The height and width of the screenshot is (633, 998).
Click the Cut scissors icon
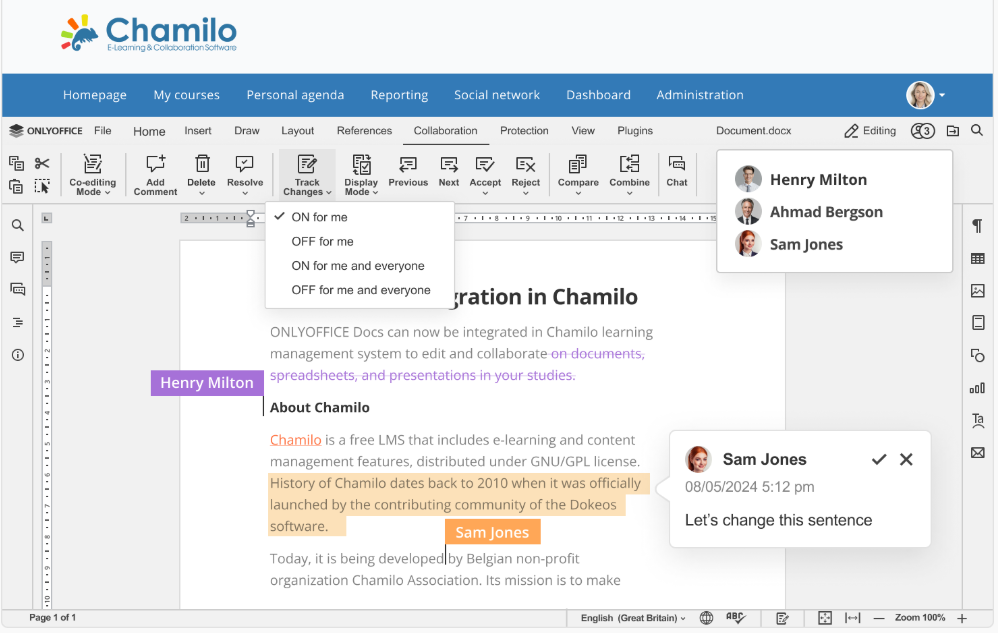coord(42,163)
